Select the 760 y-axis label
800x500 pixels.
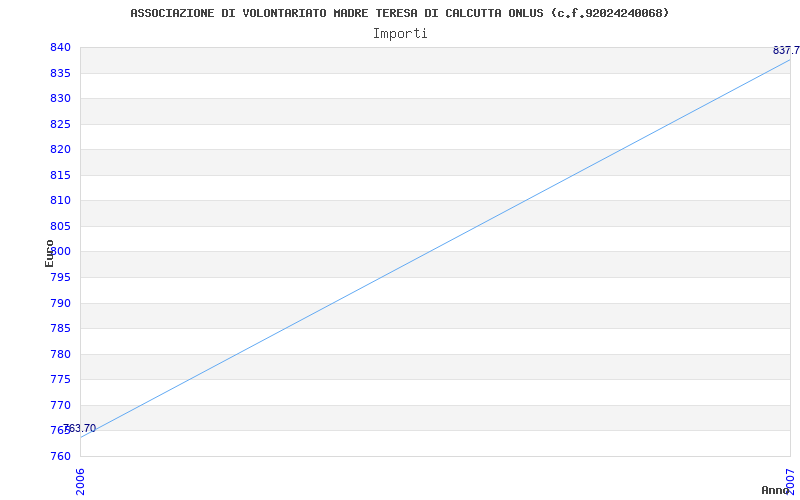pos(60,456)
